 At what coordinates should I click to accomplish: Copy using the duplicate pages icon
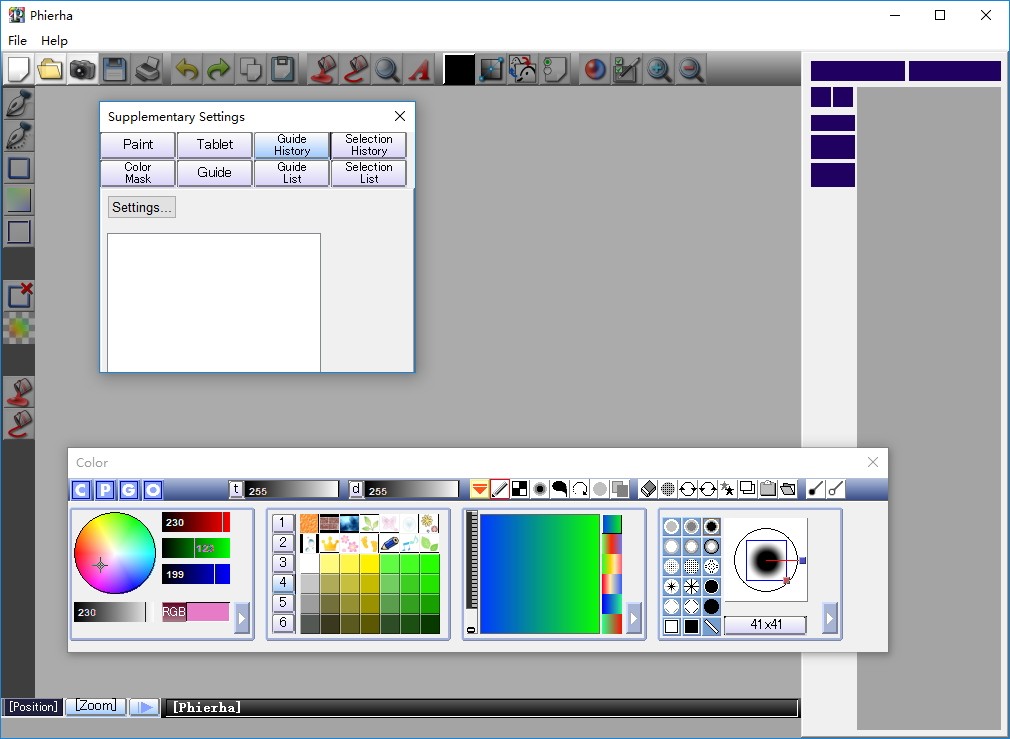[x=251, y=70]
